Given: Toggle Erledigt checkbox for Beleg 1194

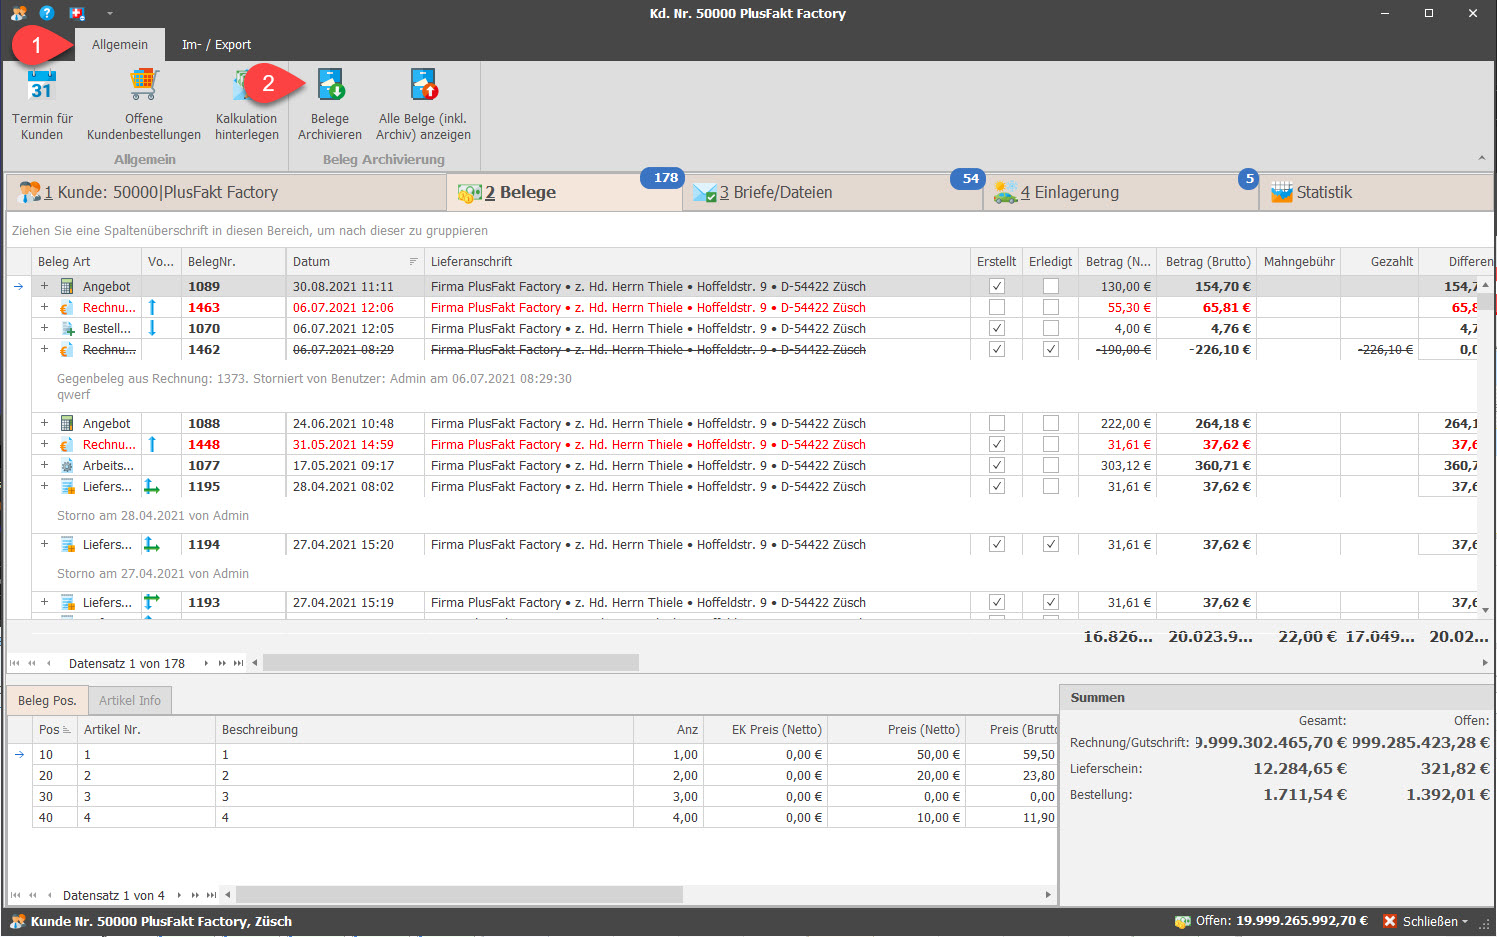Looking at the screenshot, I should coord(1051,544).
